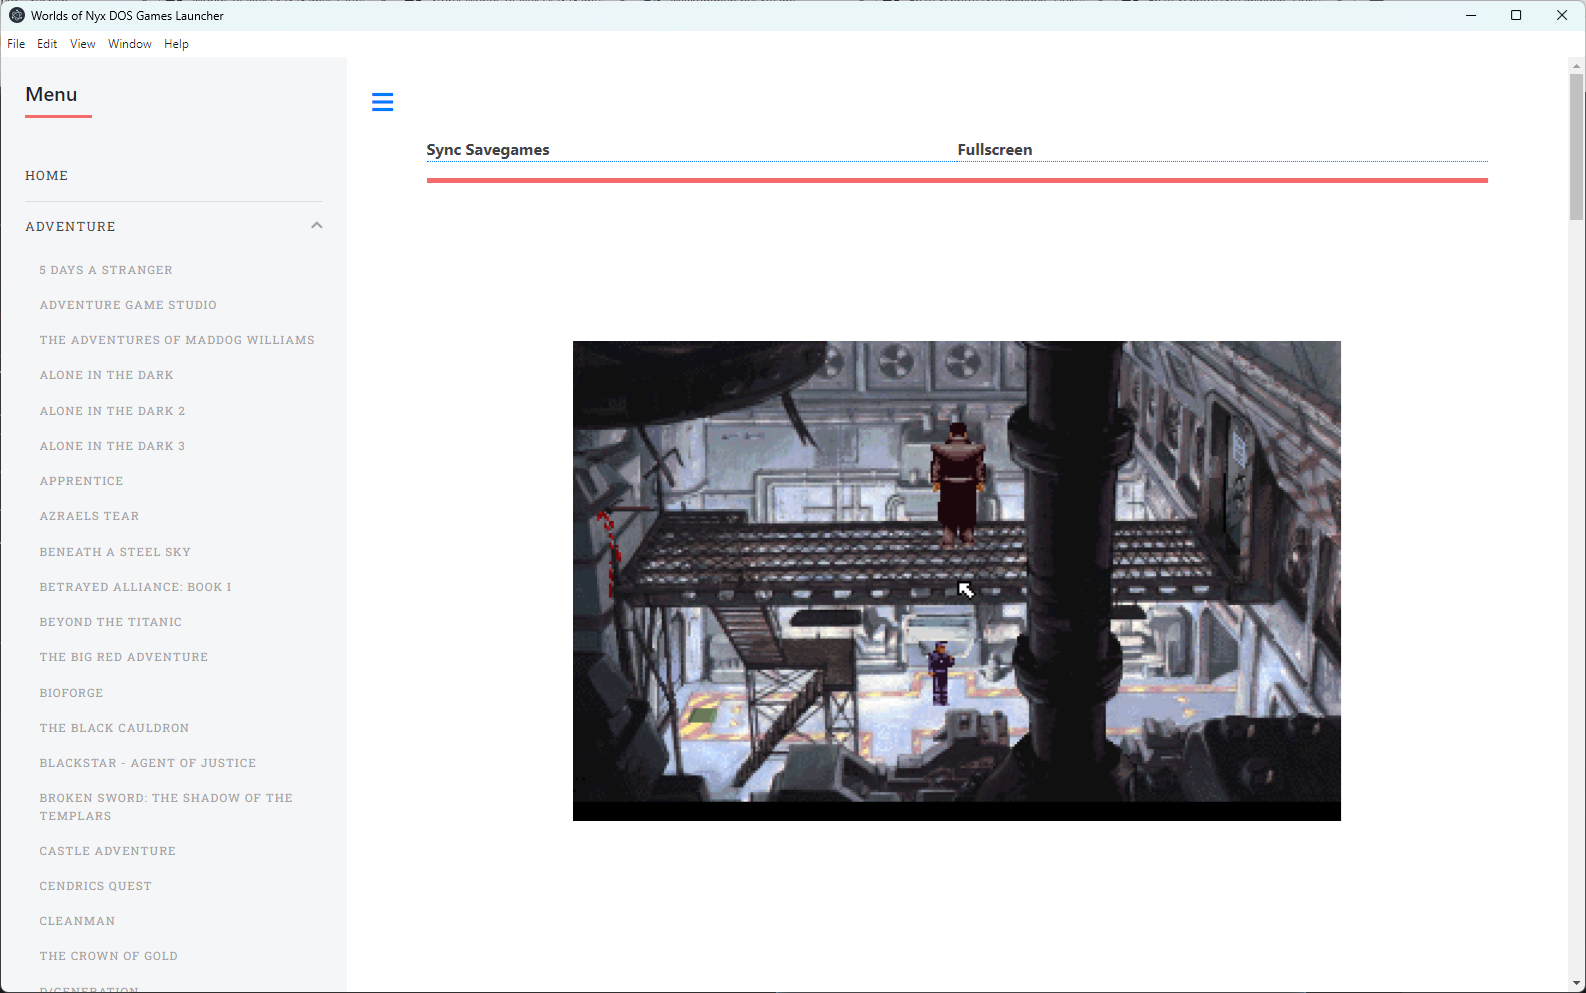Image resolution: width=1586 pixels, height=993 pixels.
Task: Open Beyond the Titanic
Action: (x=111, y=622)
